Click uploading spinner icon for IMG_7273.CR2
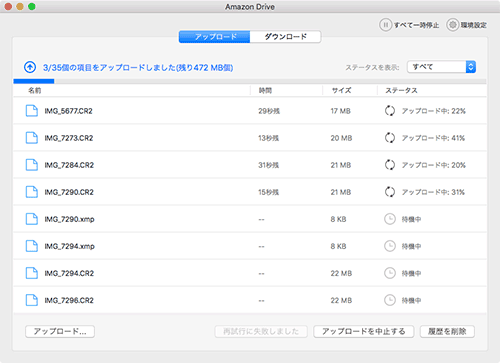 pos(390,138)
